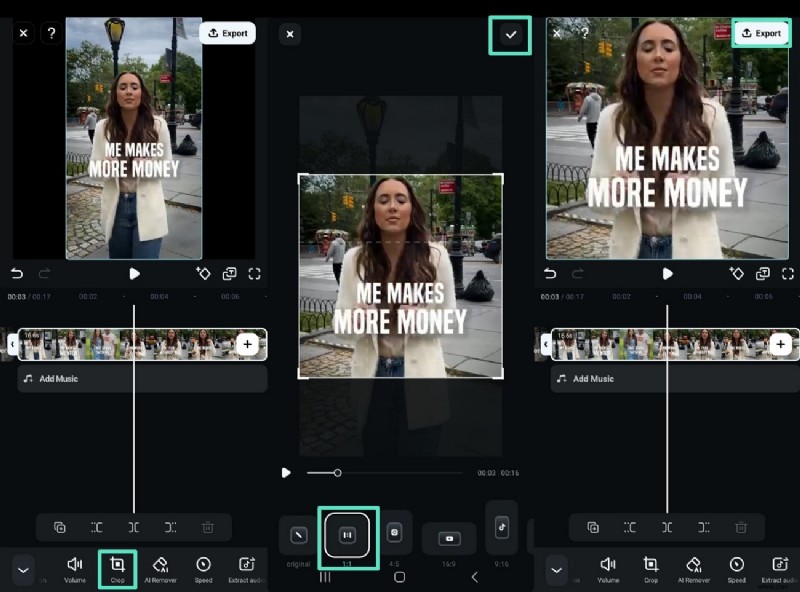Delete the clip using the trash icon
Image resolution: width=800 pixels, height=592 pixels.
tap(207, 528)
